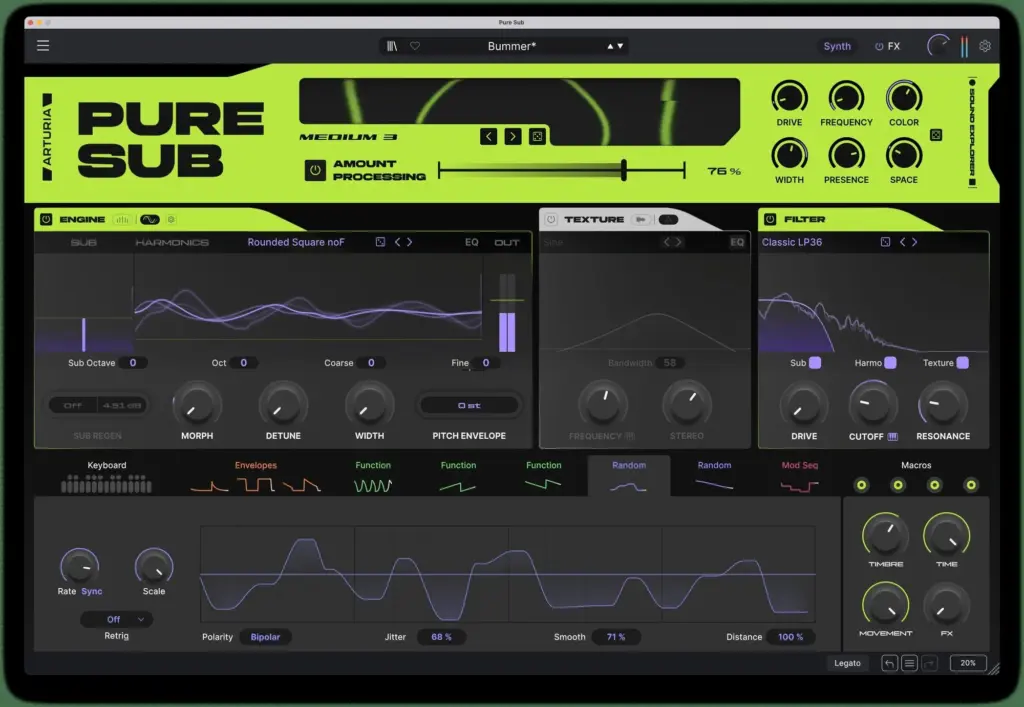This screenshot has height=707, width=1024.
Task: Select the Texture noise mode icon
Action: 668,220
